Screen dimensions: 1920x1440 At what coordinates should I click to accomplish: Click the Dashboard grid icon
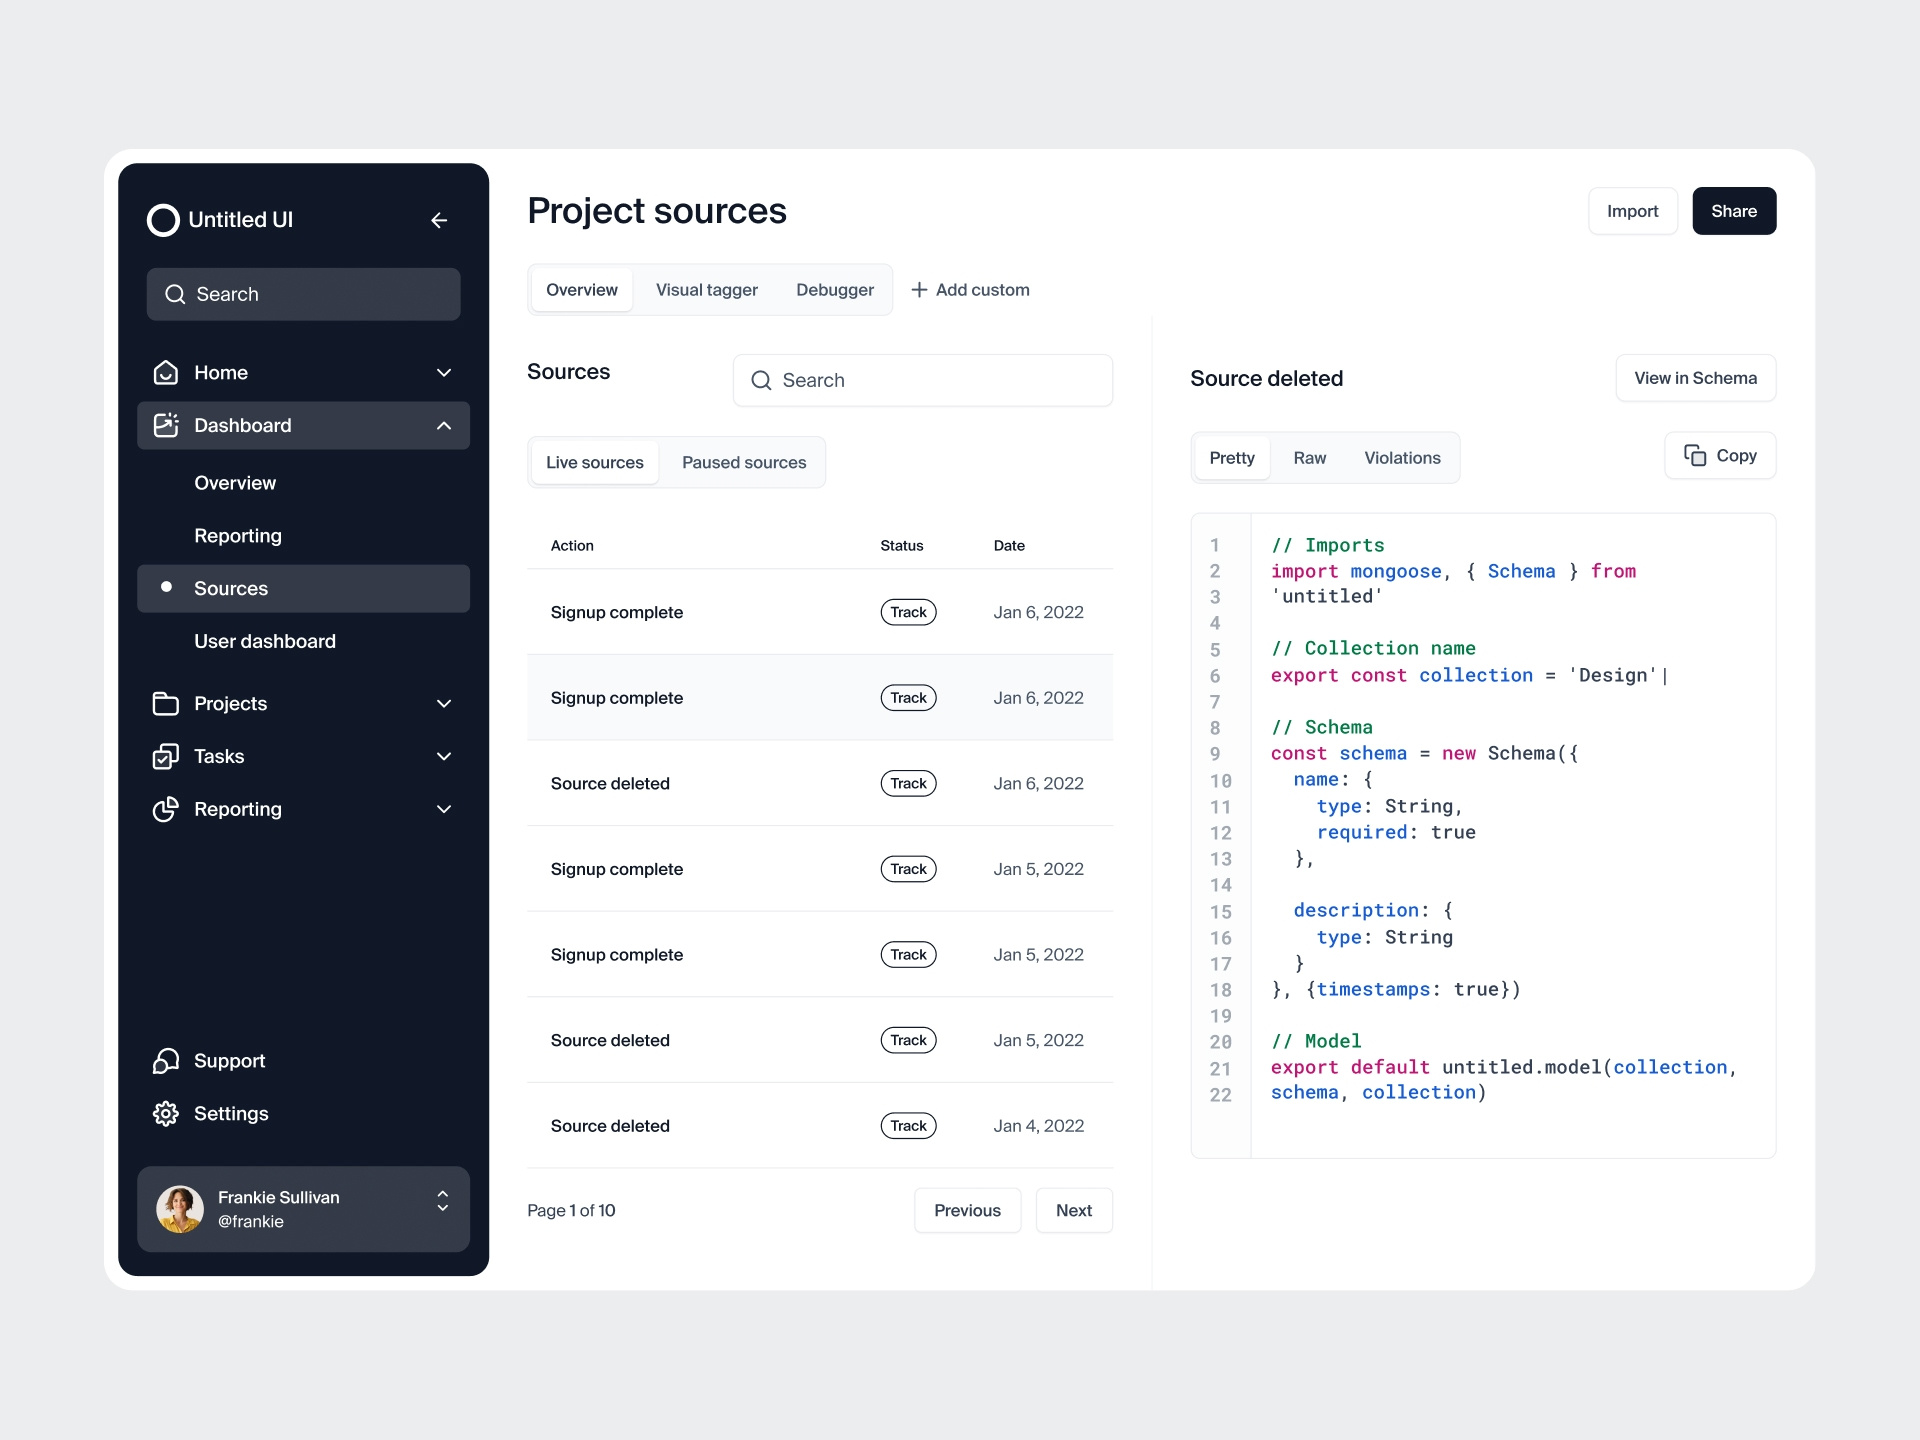point(166,425)
